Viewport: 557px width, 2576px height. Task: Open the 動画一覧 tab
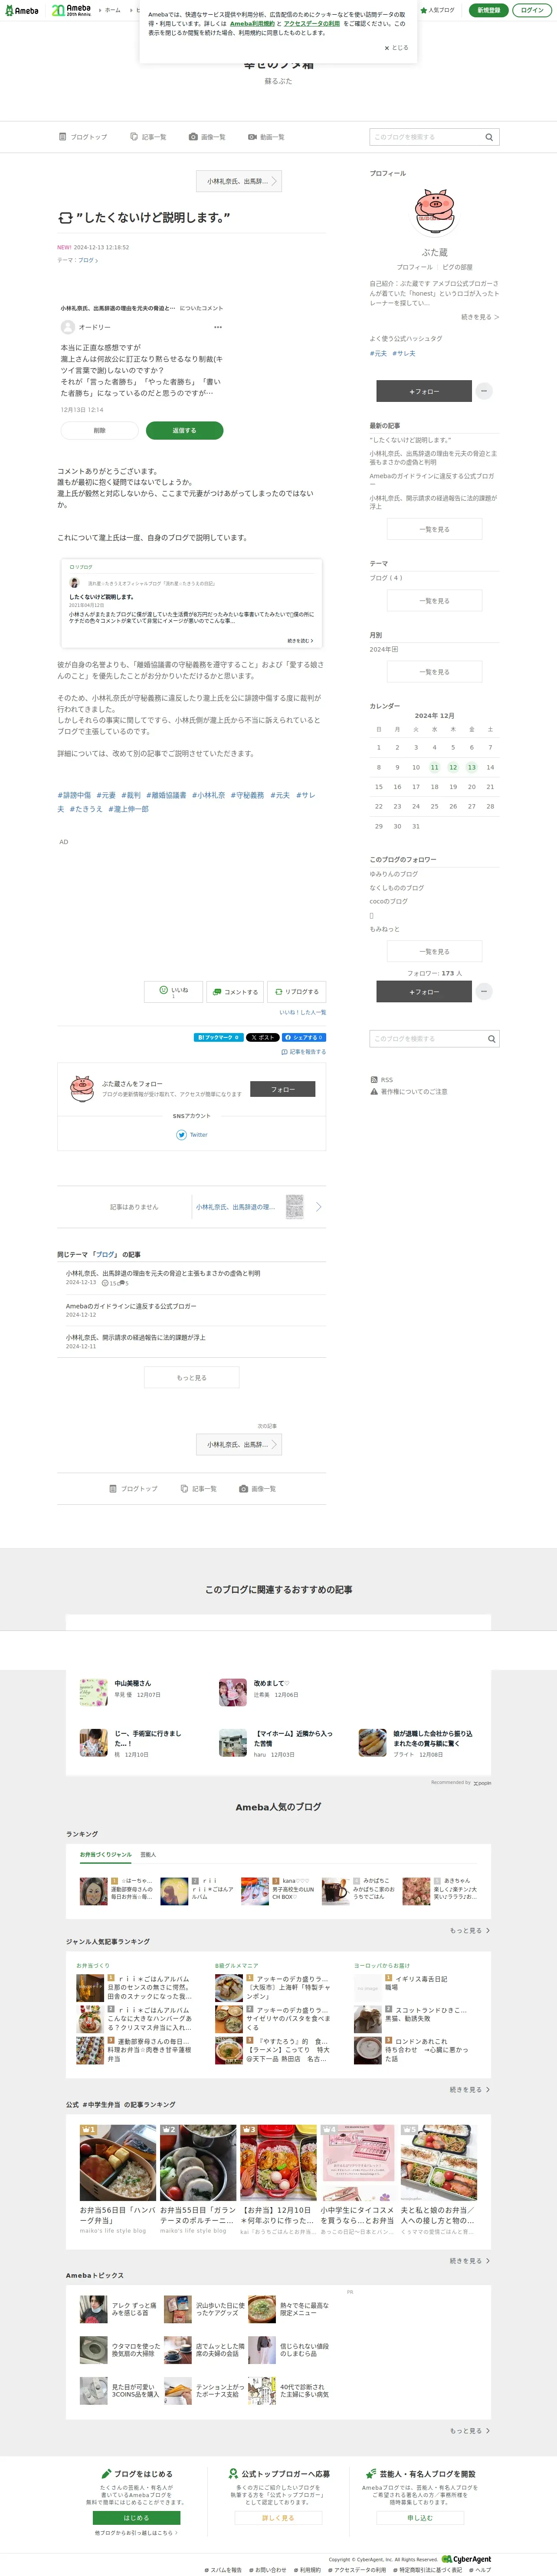tap(266, 137)
